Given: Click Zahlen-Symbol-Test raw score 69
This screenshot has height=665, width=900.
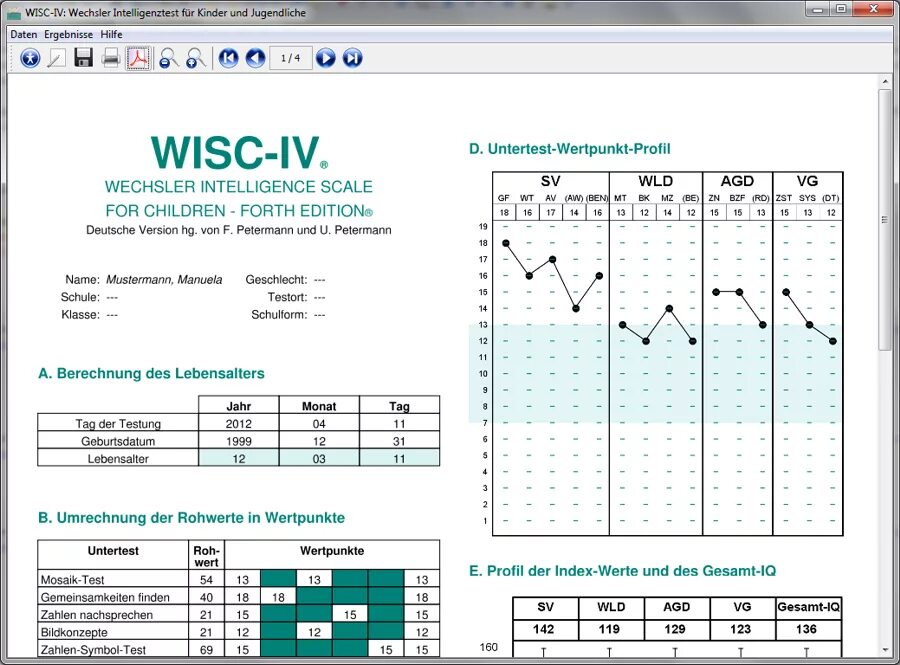Looking at the screenshot, I should pos(207,650).
